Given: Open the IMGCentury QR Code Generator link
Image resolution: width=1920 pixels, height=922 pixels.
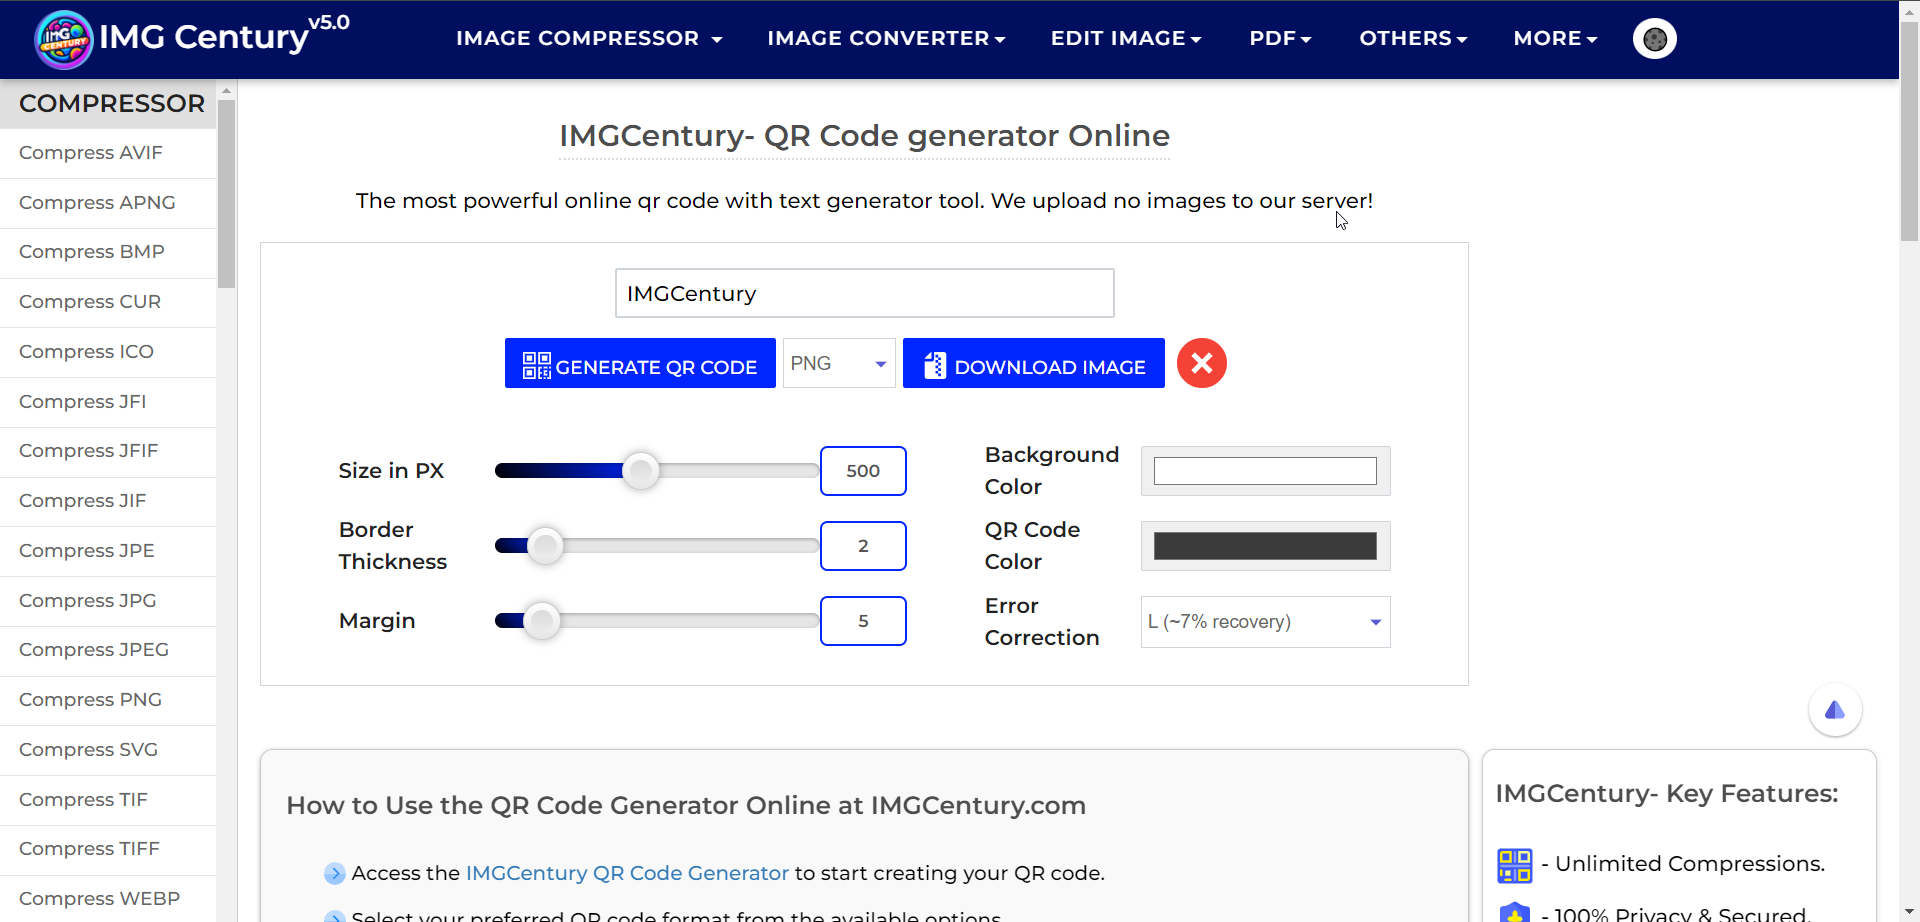Looking at the screenshot, I should tap(627, 874).
